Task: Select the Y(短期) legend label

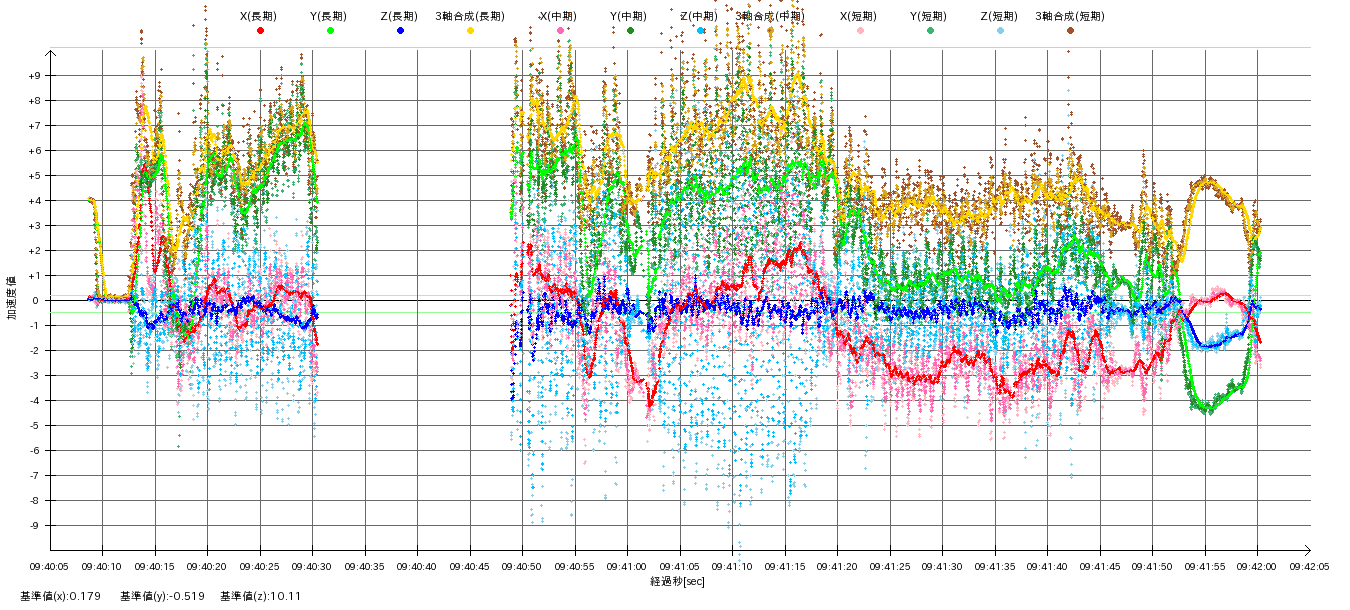Action: click(x=928, y=16)
